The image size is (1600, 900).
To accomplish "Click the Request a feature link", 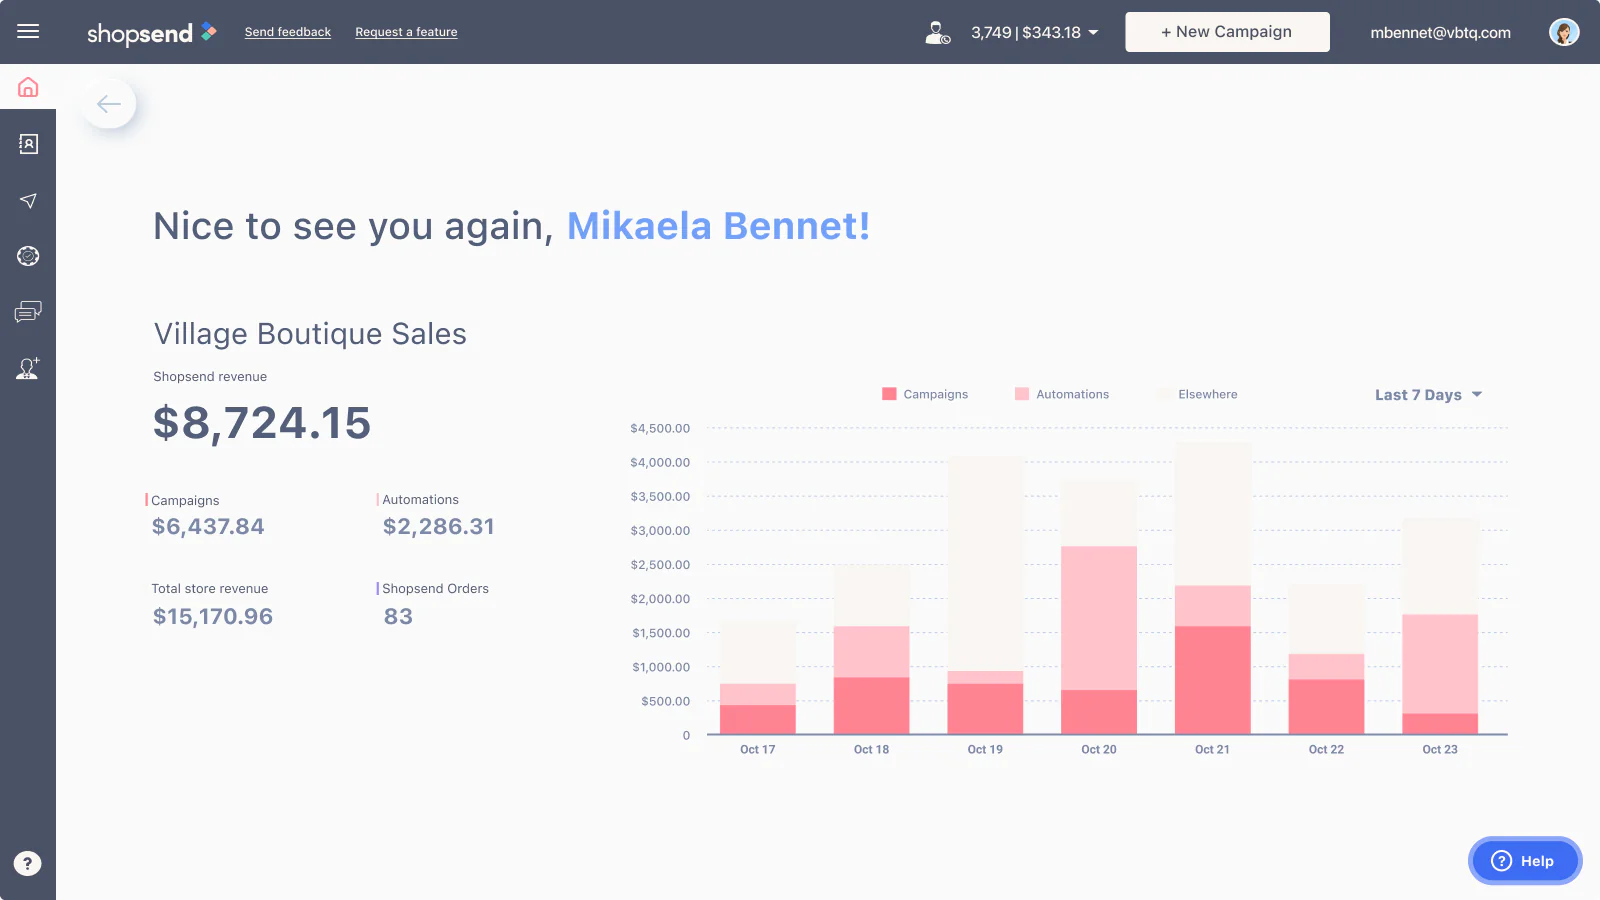I will click(x=406, y=32).
